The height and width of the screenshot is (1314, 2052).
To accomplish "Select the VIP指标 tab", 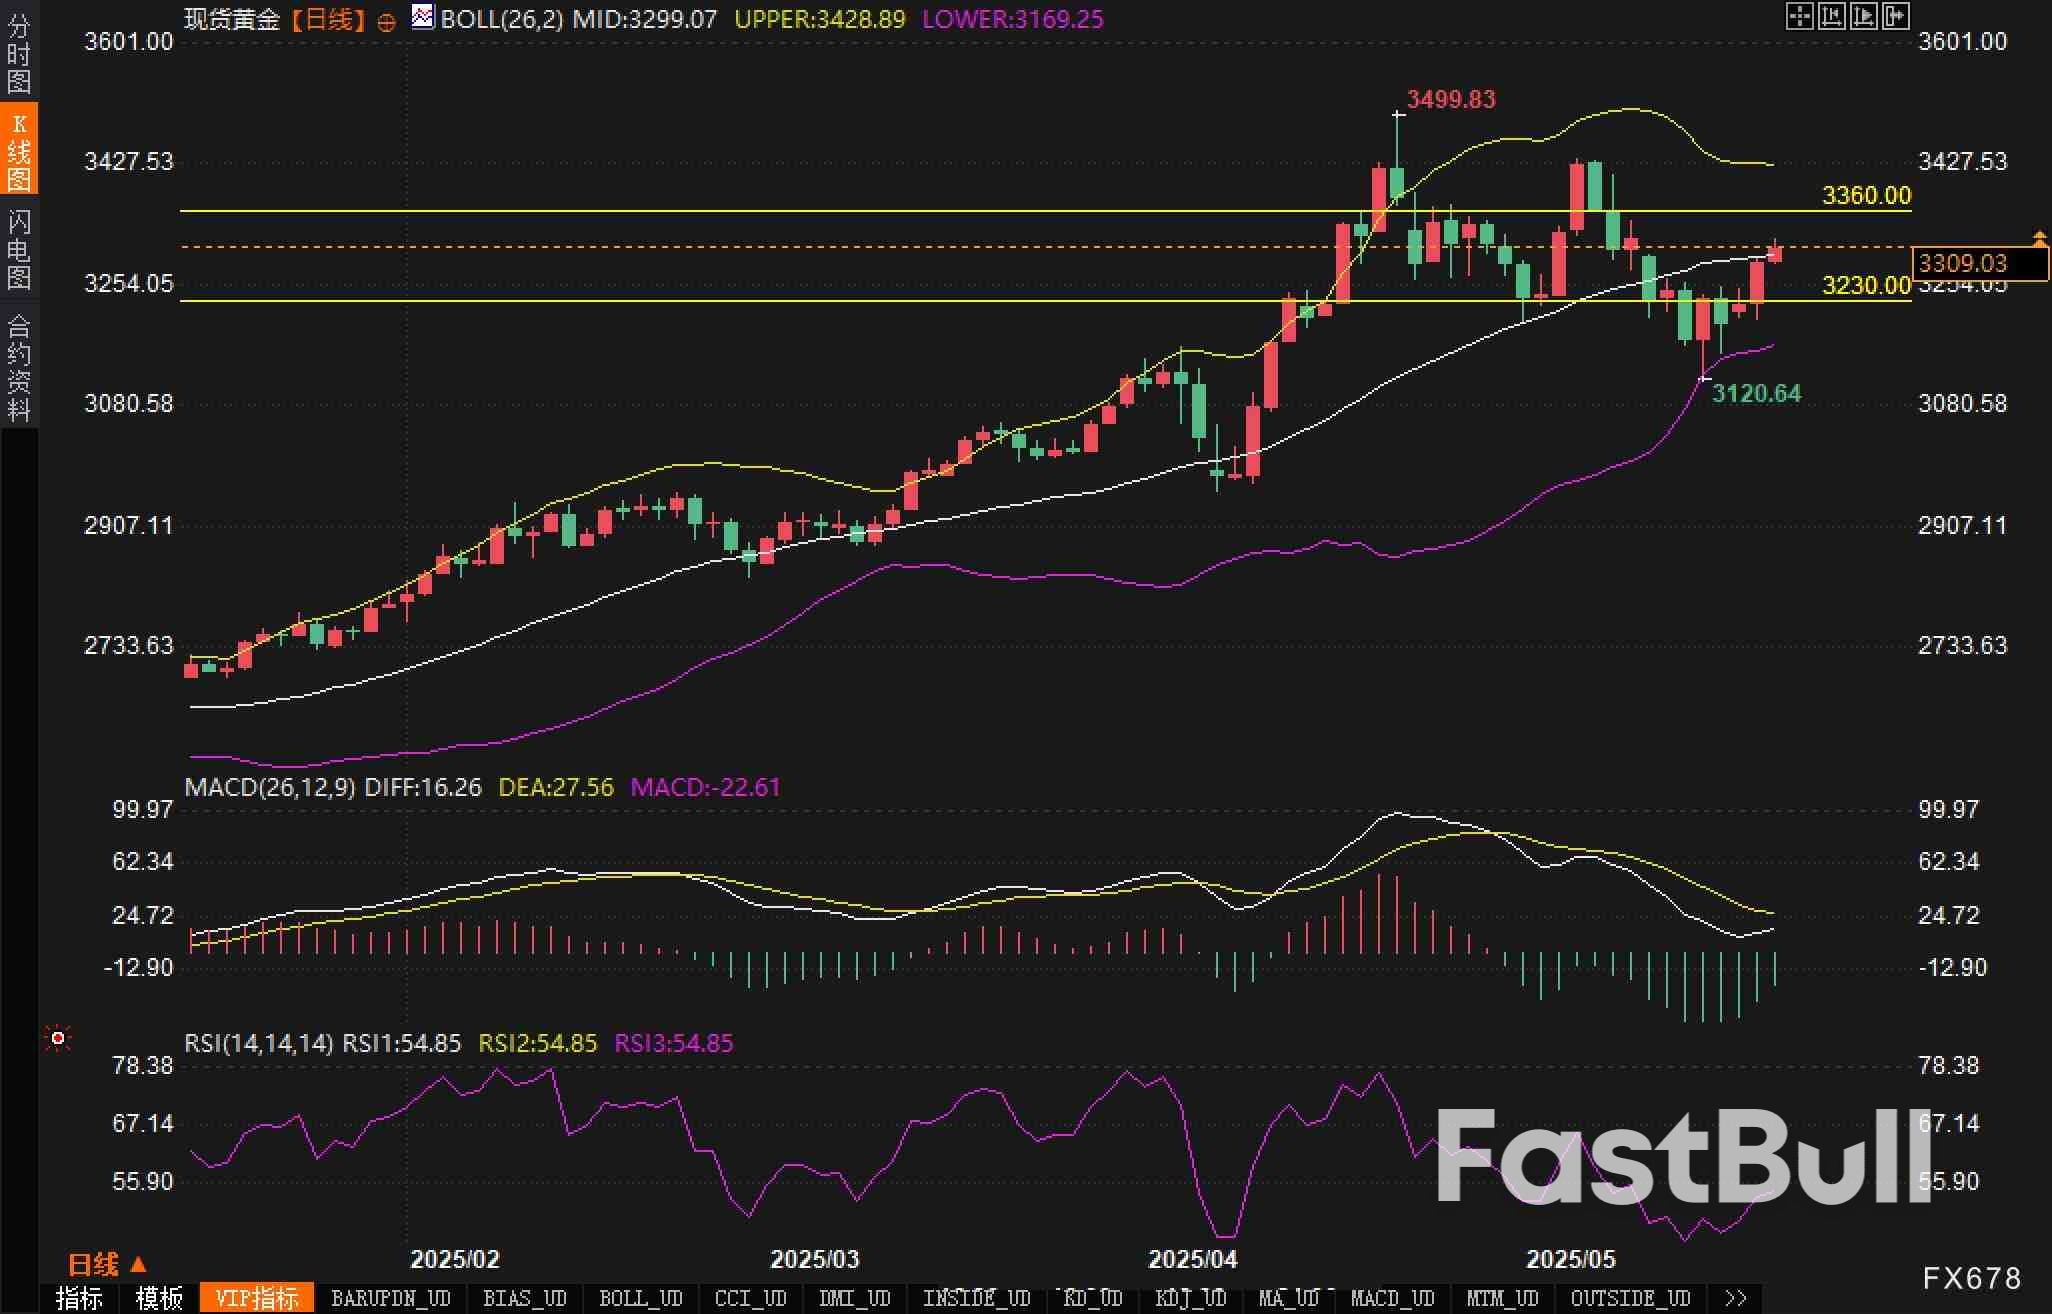I will click(257, 1298).
